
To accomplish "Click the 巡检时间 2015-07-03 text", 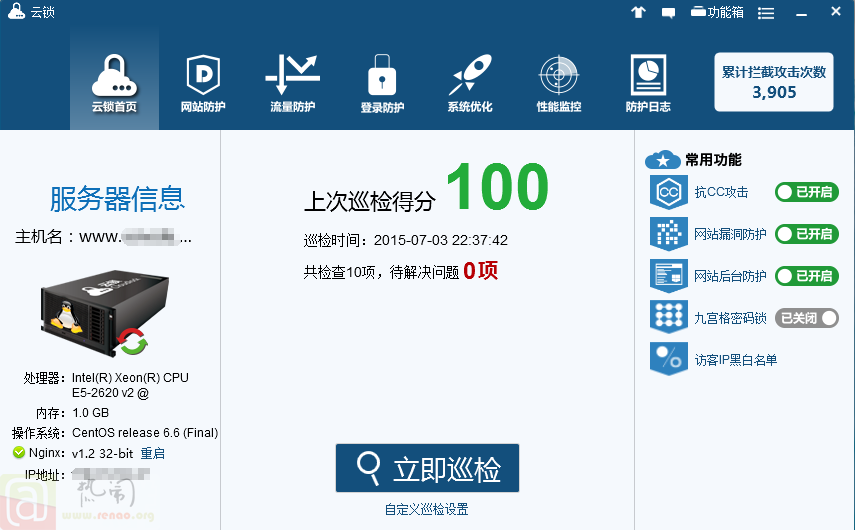I will (406, 240).
